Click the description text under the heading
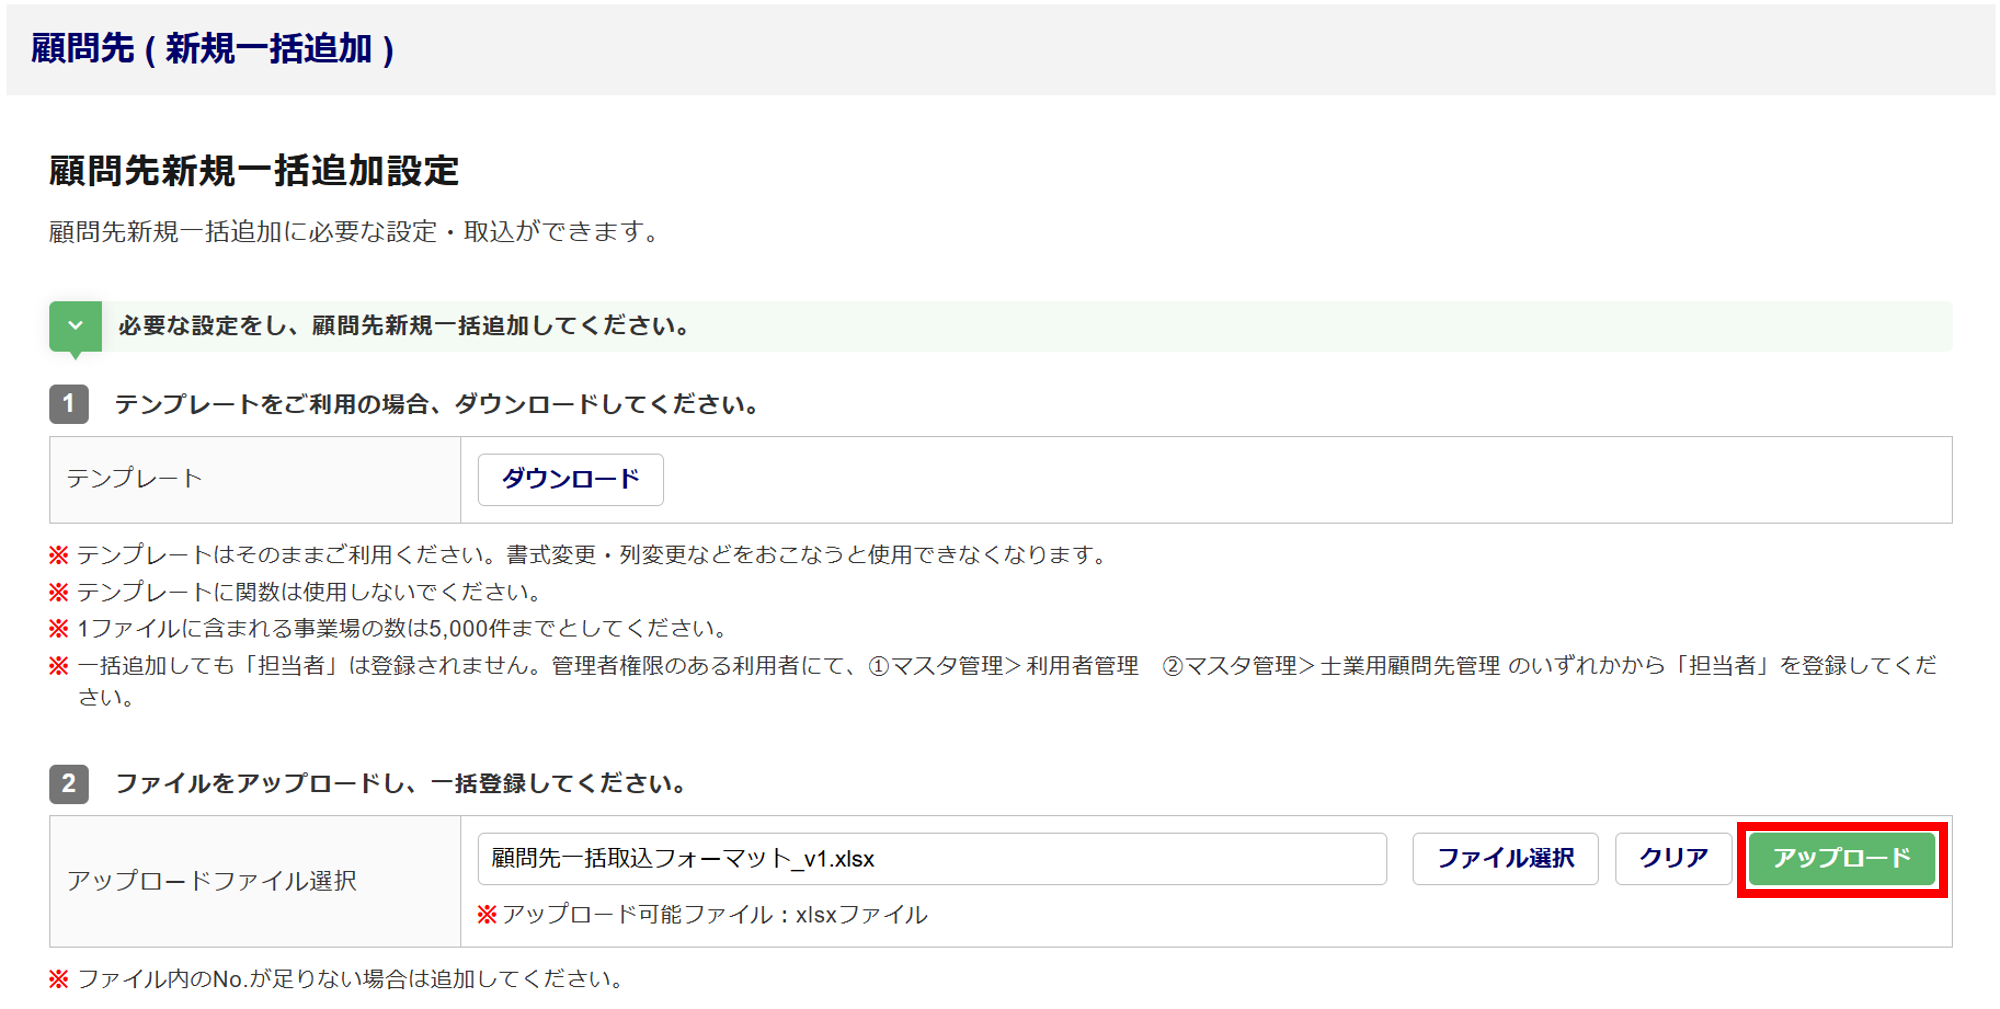2000x1009 pixels. [x=355, y=232]
